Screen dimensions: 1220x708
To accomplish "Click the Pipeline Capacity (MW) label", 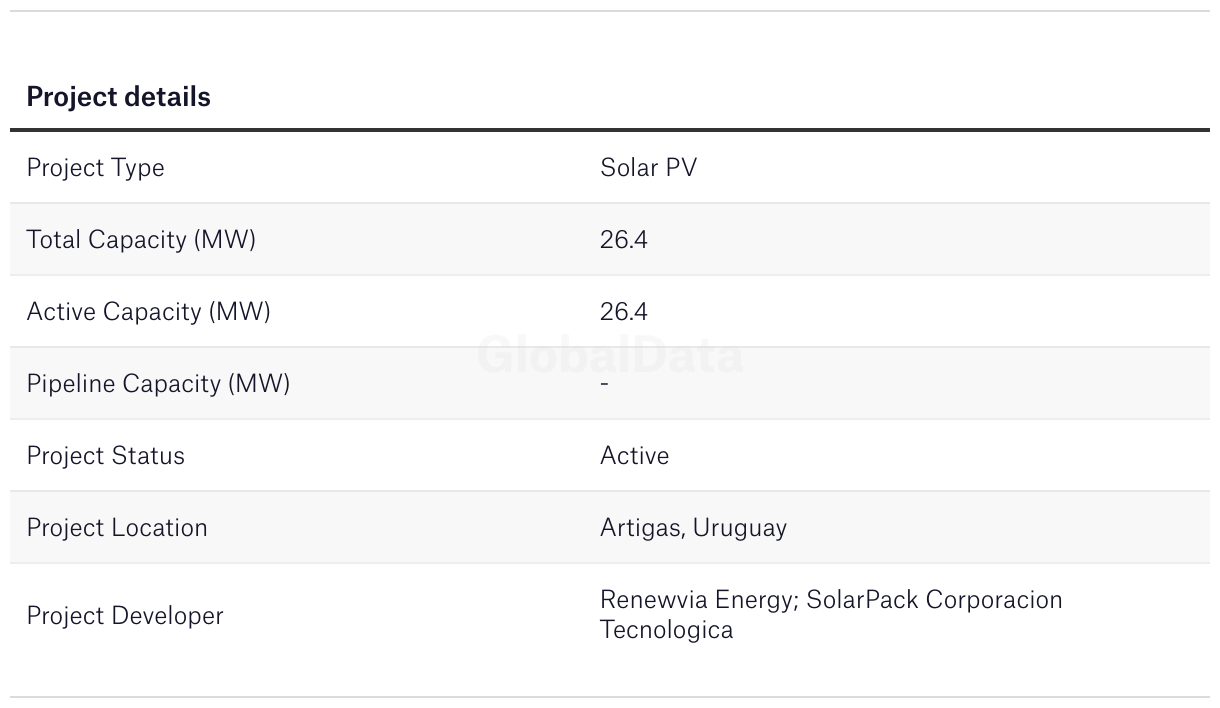I will [158, 384].
